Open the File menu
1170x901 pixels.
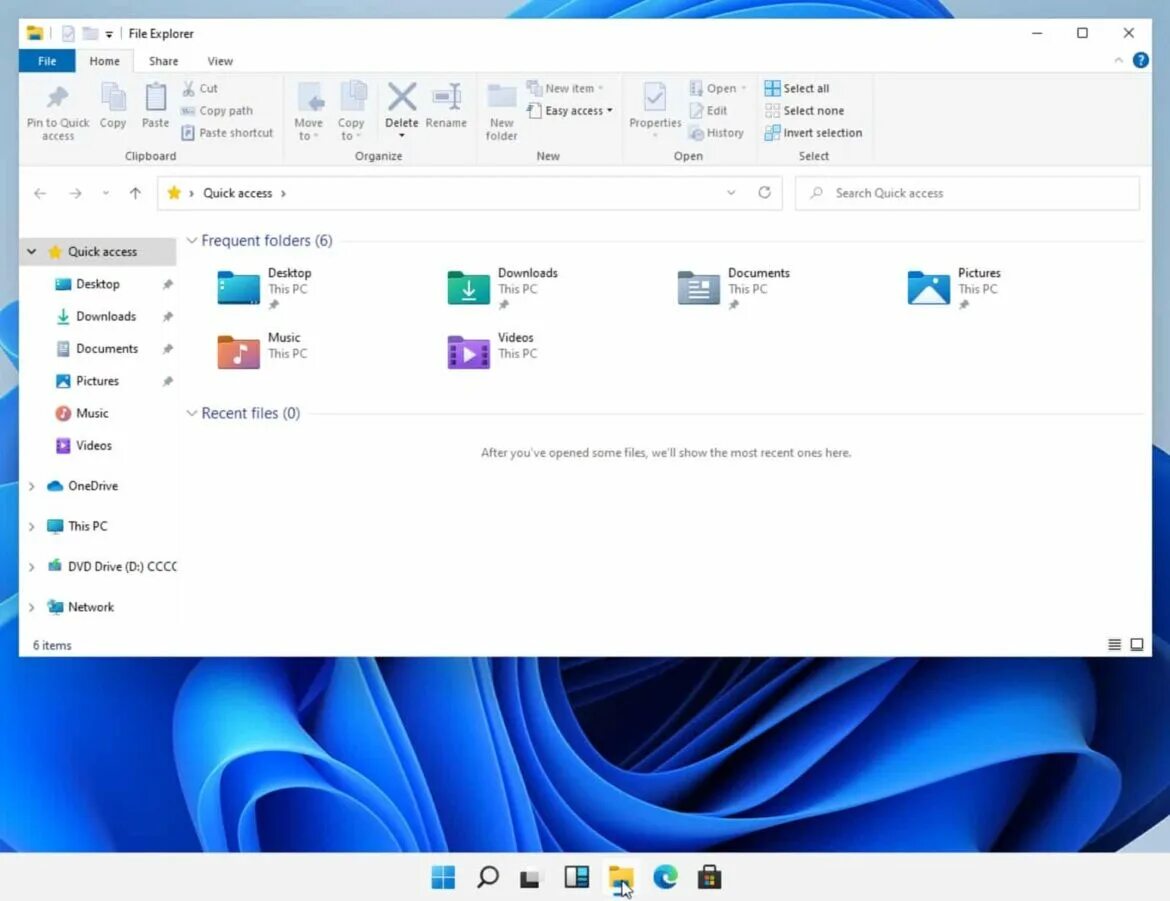coord(46,61)
